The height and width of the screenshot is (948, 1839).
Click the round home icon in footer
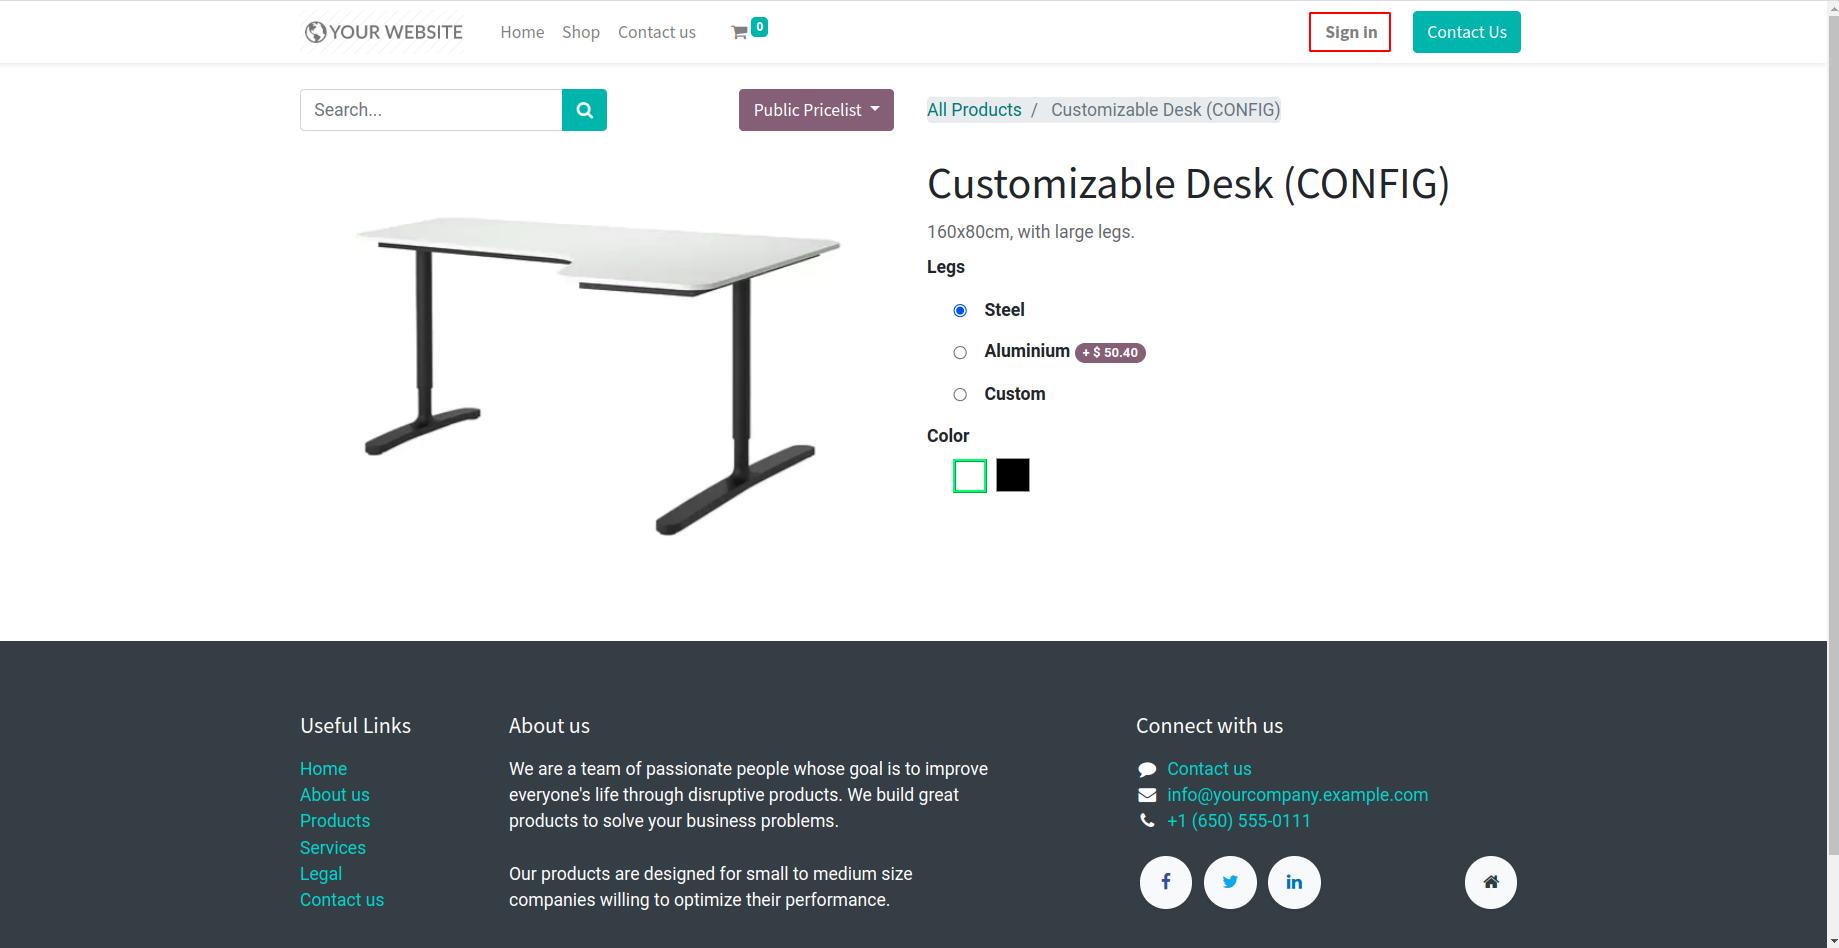(1490, 882)
